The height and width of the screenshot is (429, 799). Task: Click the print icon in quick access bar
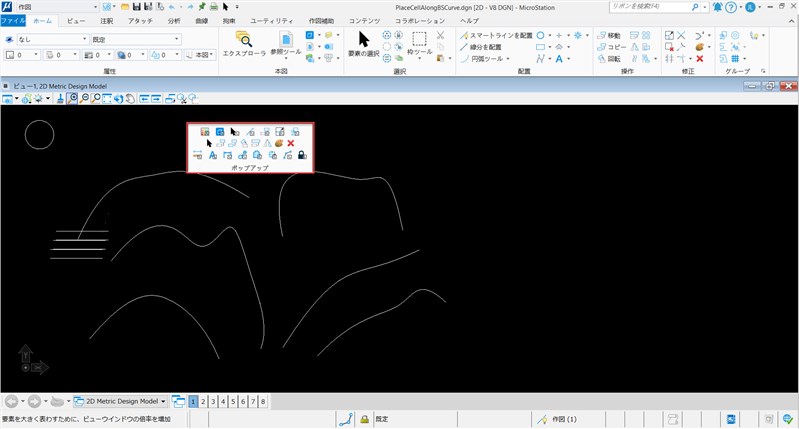(214, 7)
